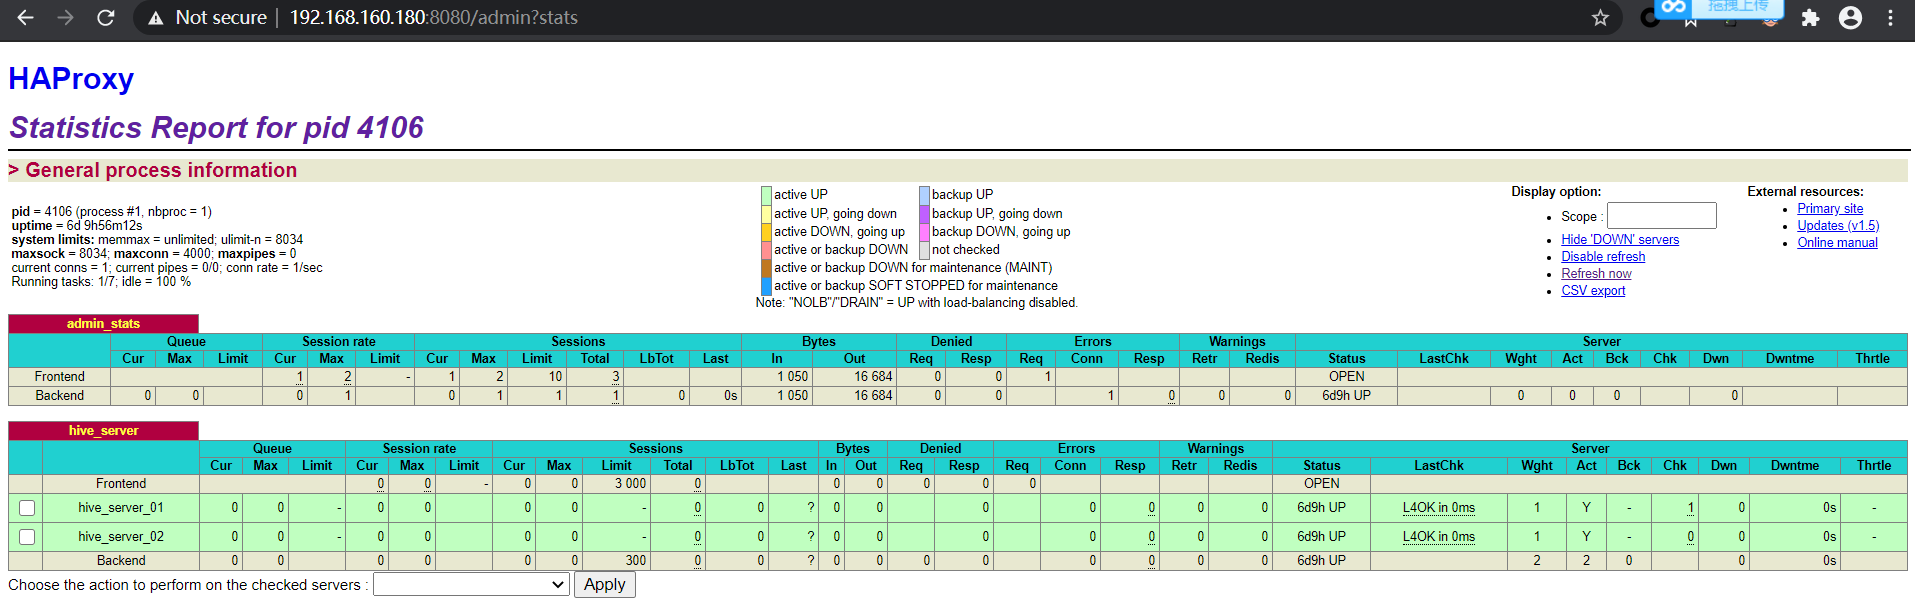The height and width of the screenshot is (608, 1915).
Task: Tick the checkbox for hive_server_02
Action: [27, 537]
